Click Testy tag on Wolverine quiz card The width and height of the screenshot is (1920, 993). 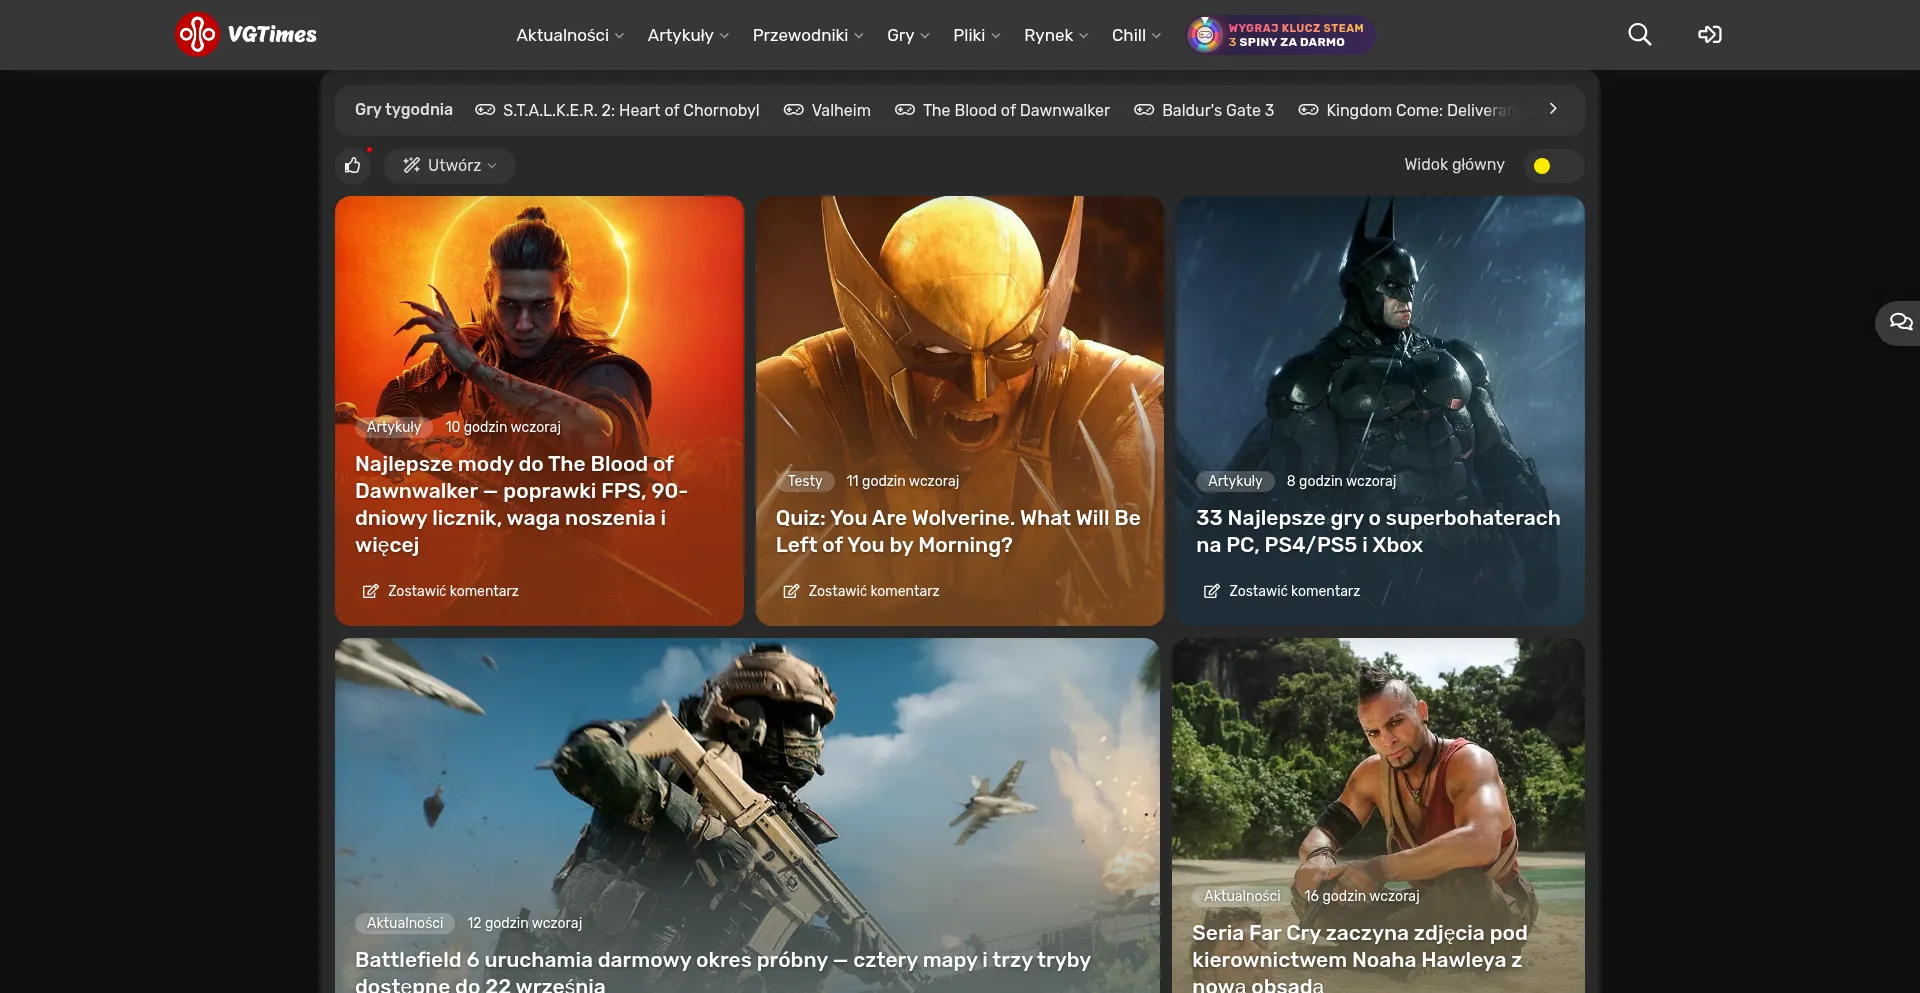(x=805, y=481)
